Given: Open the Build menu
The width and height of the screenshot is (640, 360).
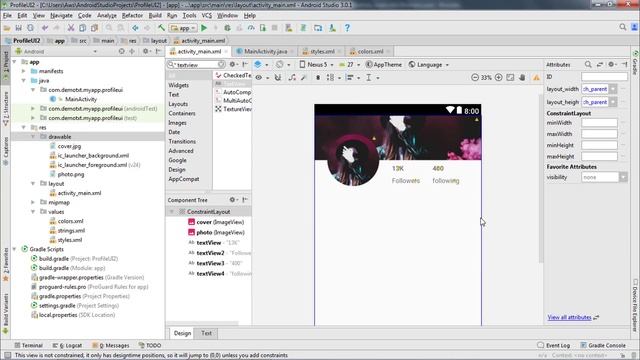Looking at the screenshot, I should pos(155,16).
